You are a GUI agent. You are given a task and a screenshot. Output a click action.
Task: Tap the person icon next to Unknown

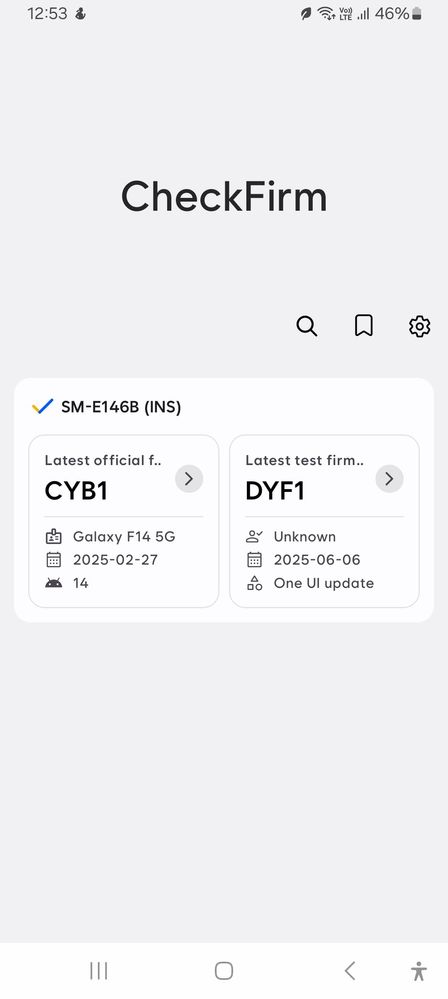coord(254,536)
